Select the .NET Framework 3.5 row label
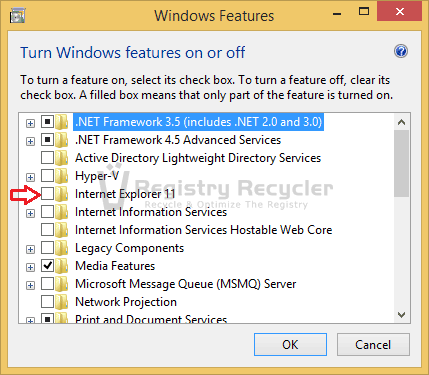The image size is (429, 375). (x=198, y=122)
